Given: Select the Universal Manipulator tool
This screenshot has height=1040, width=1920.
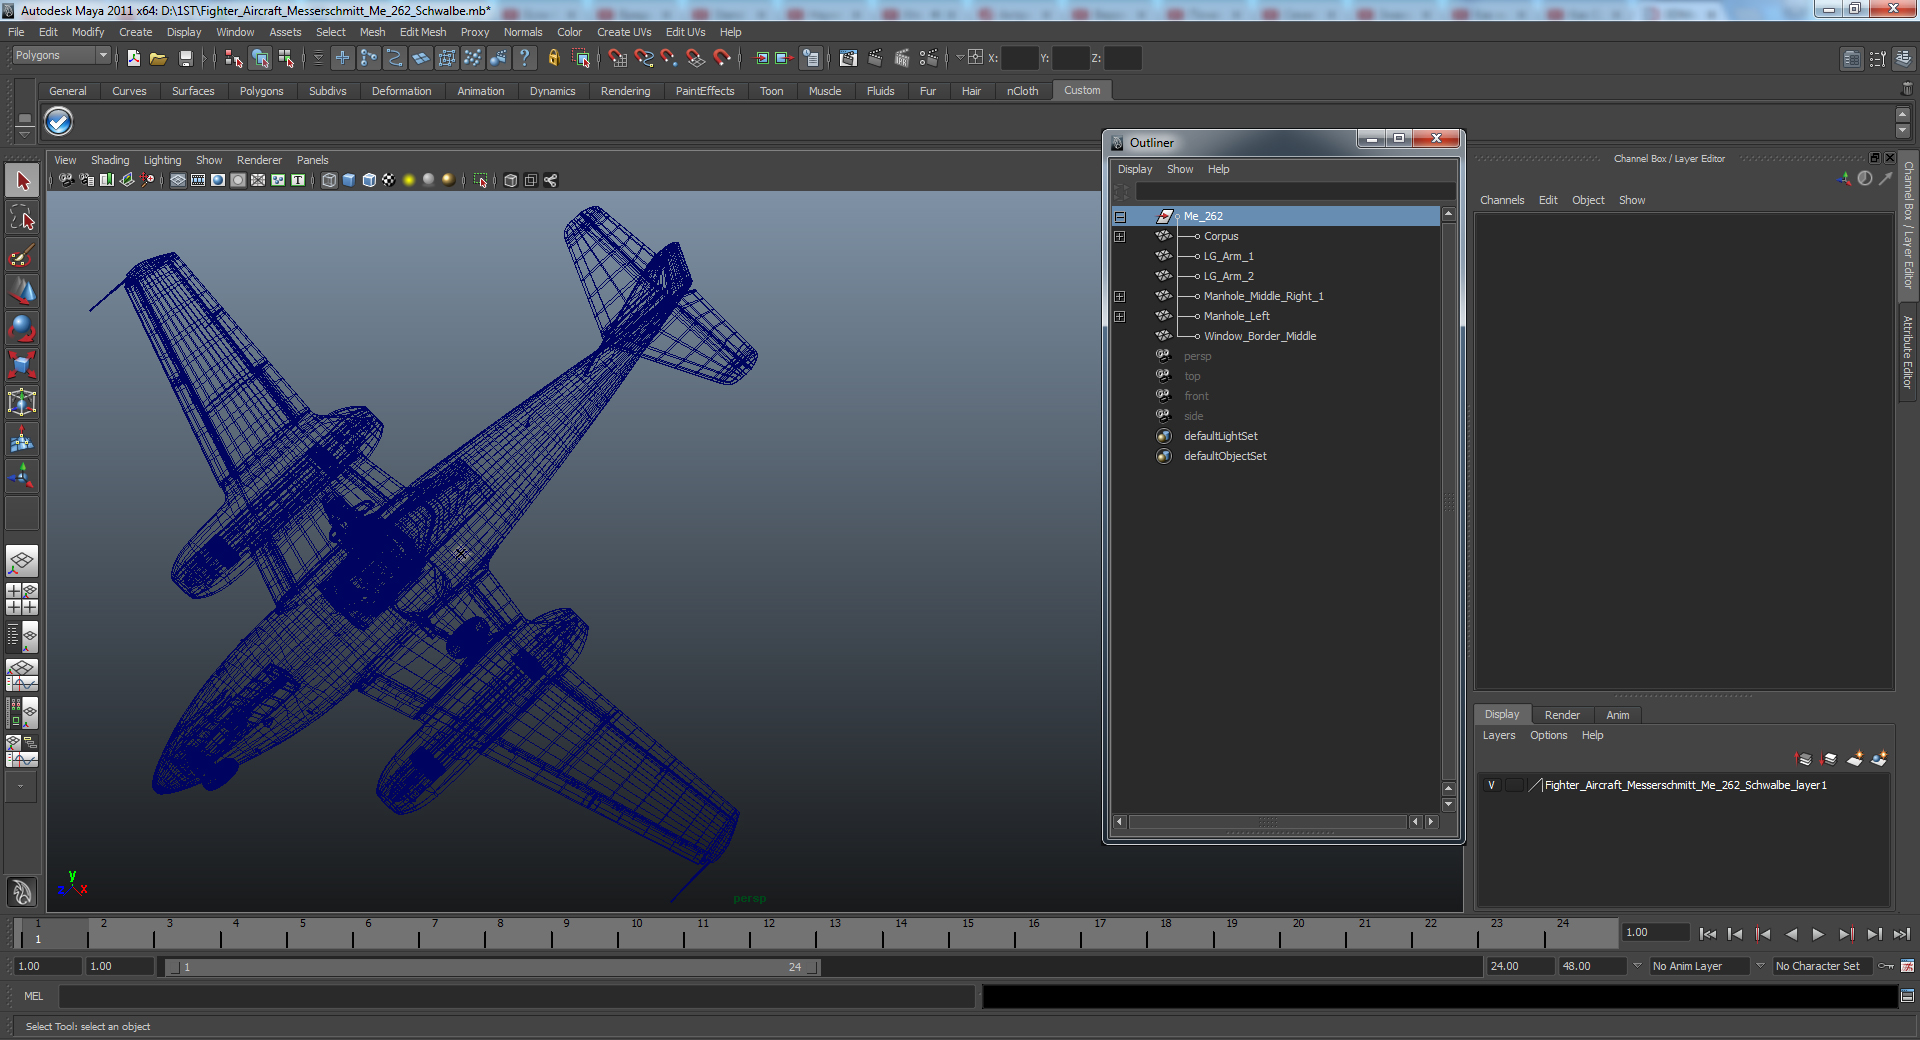Looking at the screenshot, I should coord(22,402).
